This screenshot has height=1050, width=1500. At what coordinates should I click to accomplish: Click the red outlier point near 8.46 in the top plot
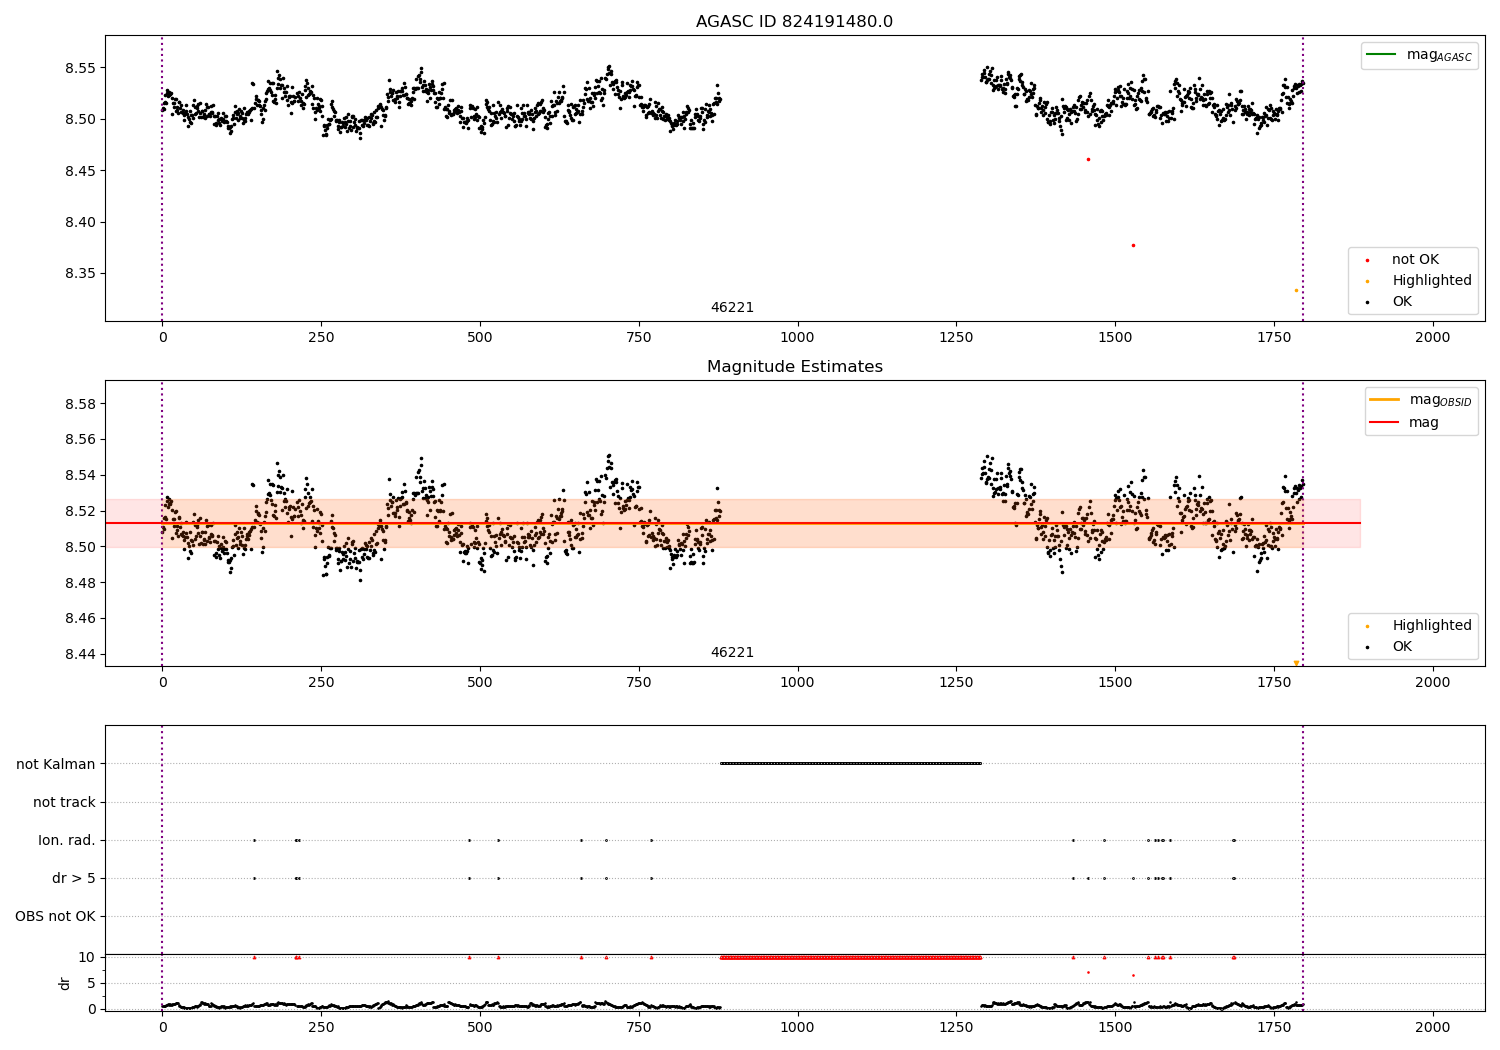click(x=1088, y=159)
